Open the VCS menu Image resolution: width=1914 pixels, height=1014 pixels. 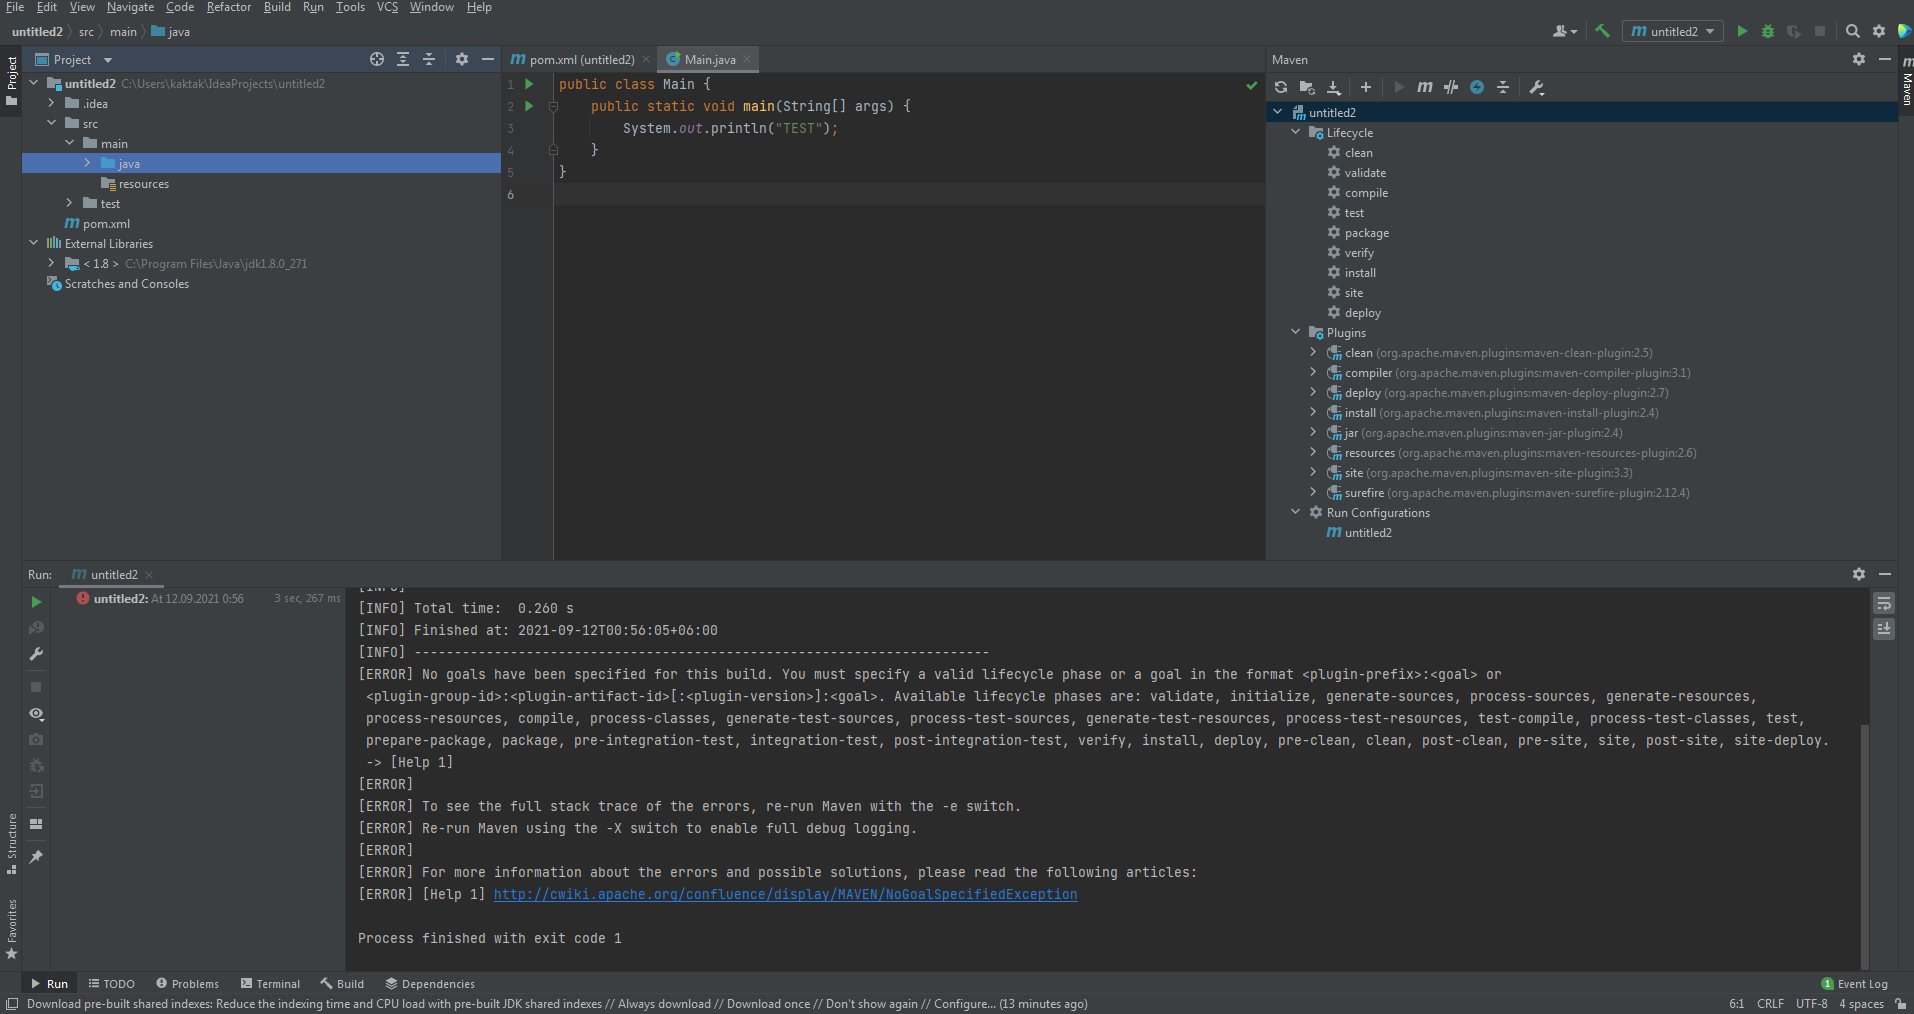pyautogui.click(x=387, y=7)
